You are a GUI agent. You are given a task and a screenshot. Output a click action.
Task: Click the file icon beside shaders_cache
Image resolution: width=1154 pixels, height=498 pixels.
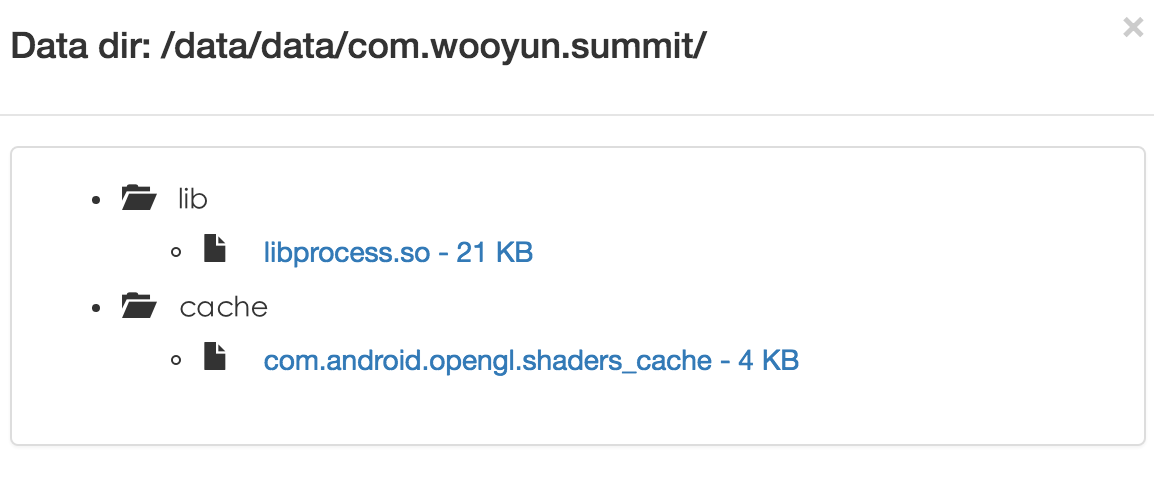point(215,358)
